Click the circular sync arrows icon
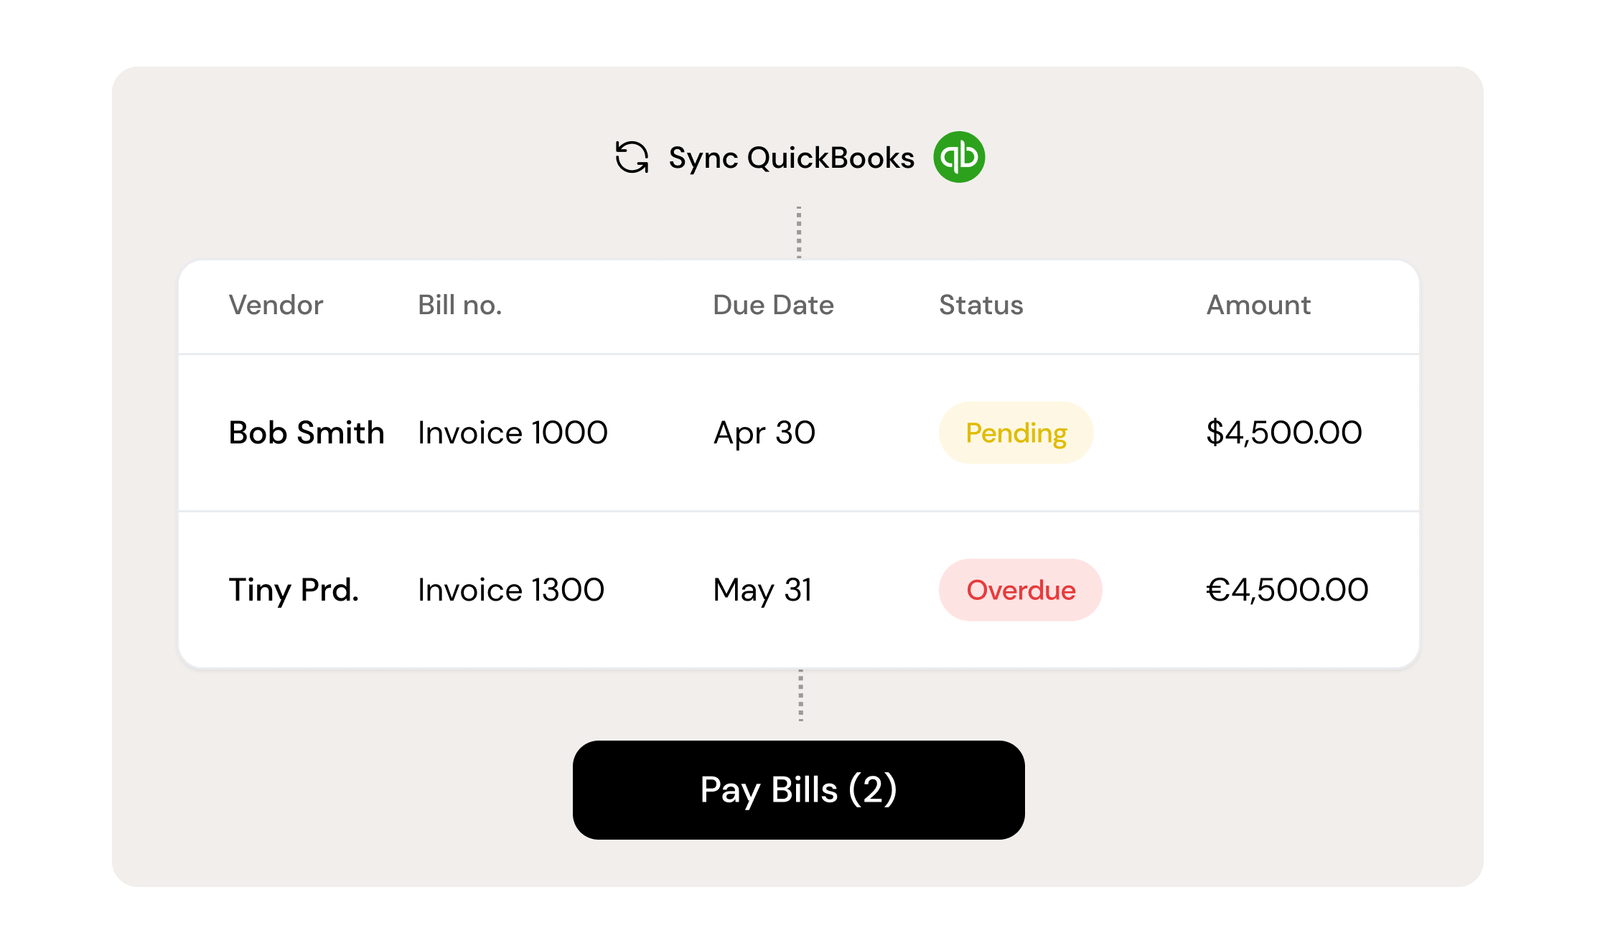The image size is (1600, 945). pyautogui.click(x=632, y=157)
